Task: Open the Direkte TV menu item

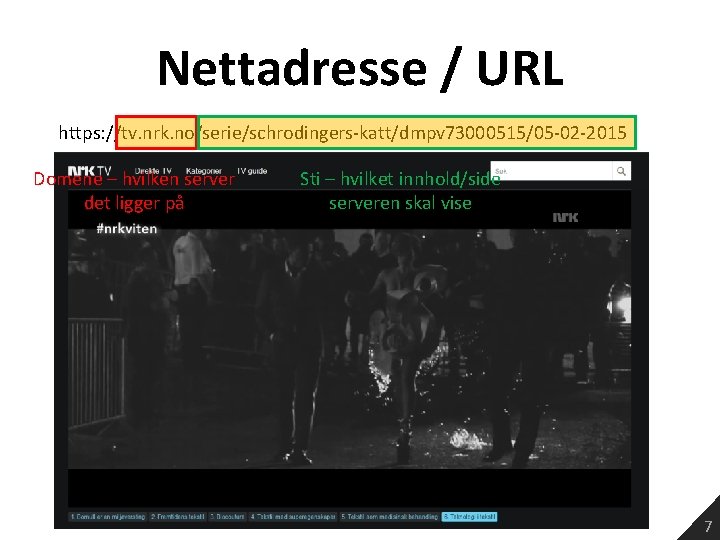Action: pos(153,171)
